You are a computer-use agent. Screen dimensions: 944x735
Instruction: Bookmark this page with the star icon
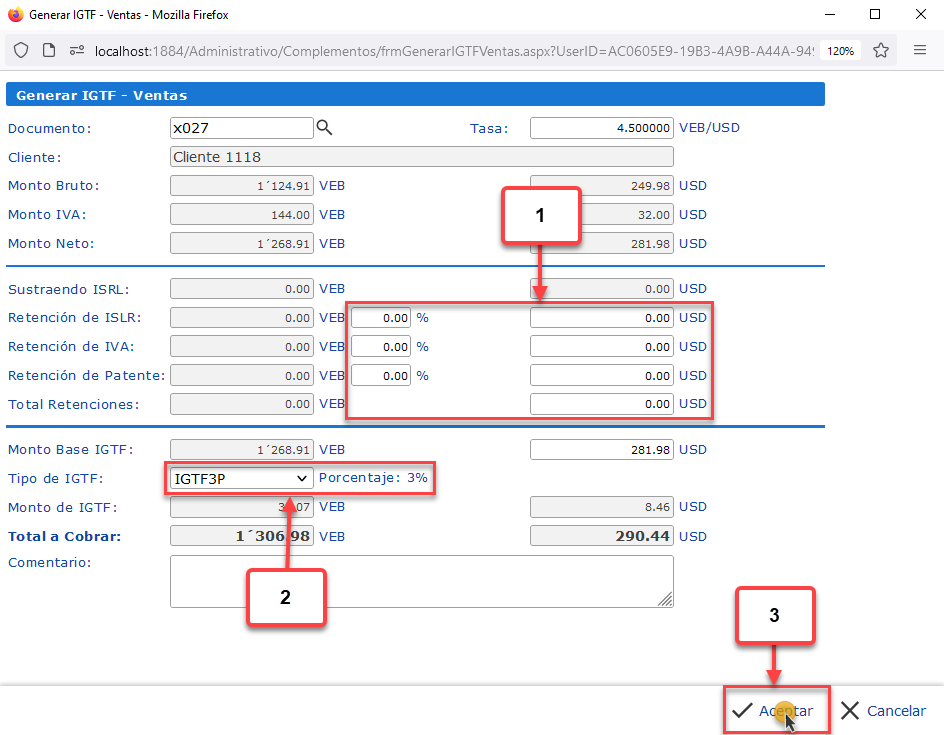pos(881,50)
